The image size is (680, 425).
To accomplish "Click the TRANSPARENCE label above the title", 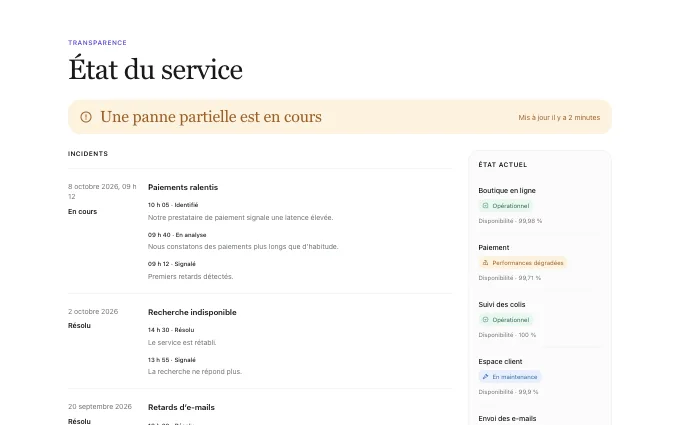I will pos(97,42).
